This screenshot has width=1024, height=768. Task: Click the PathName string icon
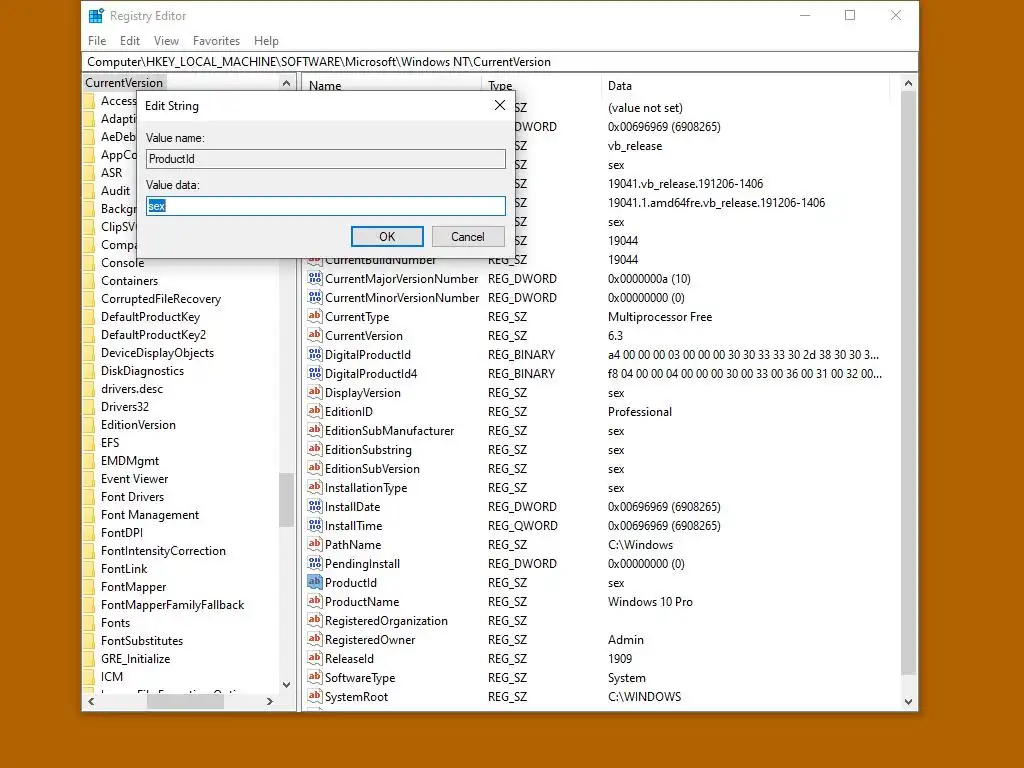(x=315, y=544)
